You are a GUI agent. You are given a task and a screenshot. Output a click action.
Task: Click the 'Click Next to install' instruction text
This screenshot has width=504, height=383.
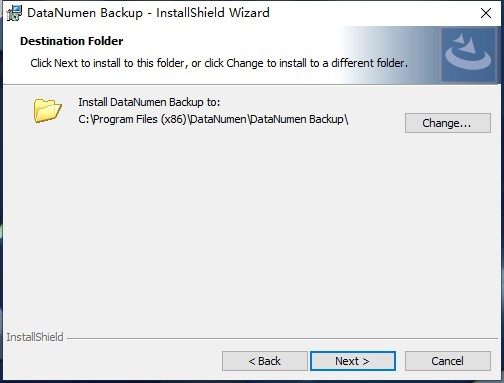click(219, 63)
